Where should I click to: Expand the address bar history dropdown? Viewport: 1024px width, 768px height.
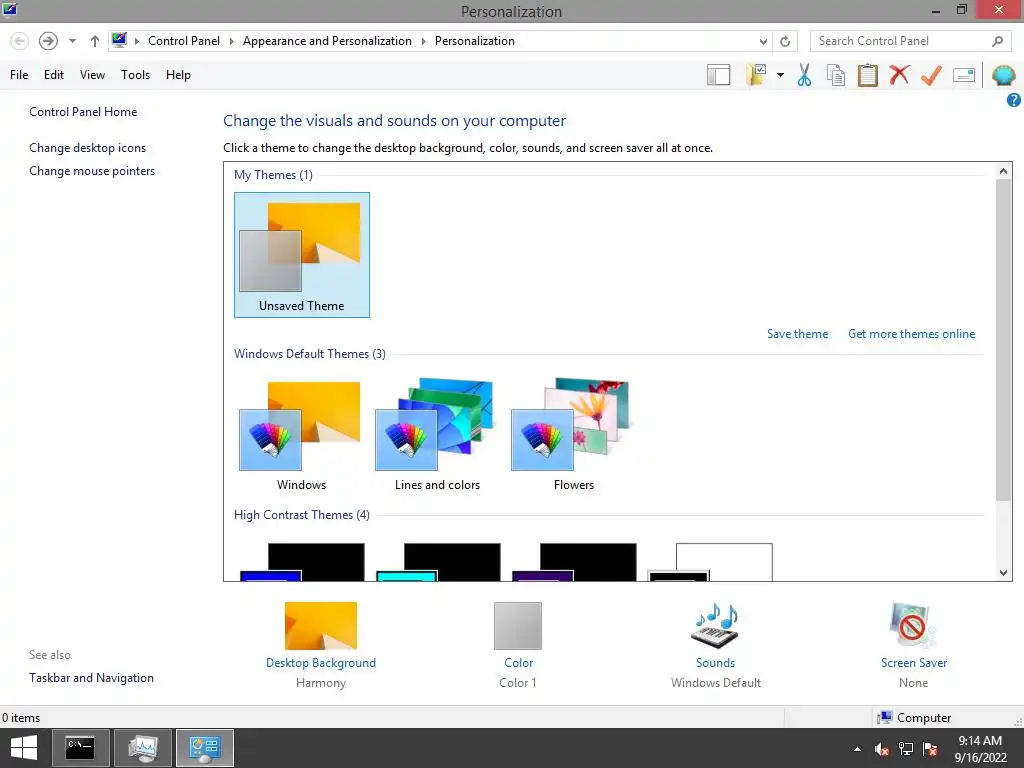tap(763, 41)
